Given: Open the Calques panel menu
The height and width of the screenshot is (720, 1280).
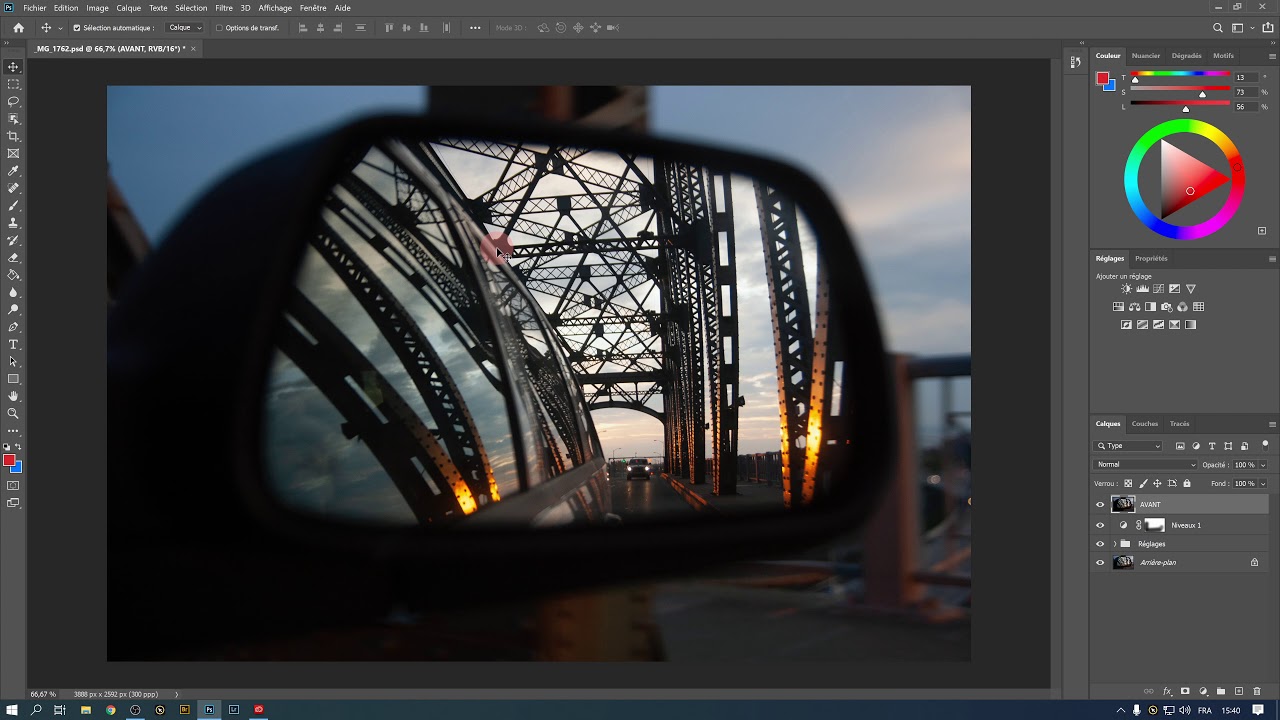Looking at the screenshot, I should point(1272,424).
